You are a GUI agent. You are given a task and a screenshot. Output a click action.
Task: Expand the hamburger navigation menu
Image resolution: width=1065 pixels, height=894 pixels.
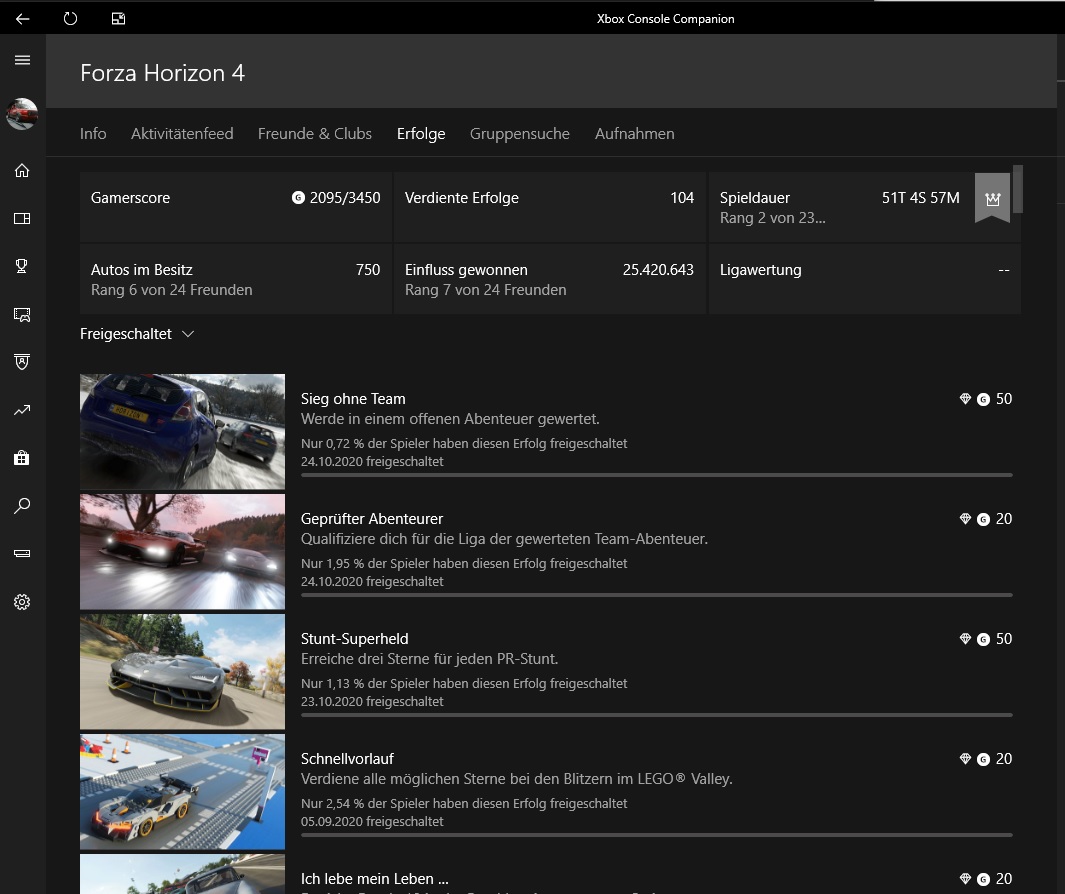pyautogui.click(x=22, y=60)
